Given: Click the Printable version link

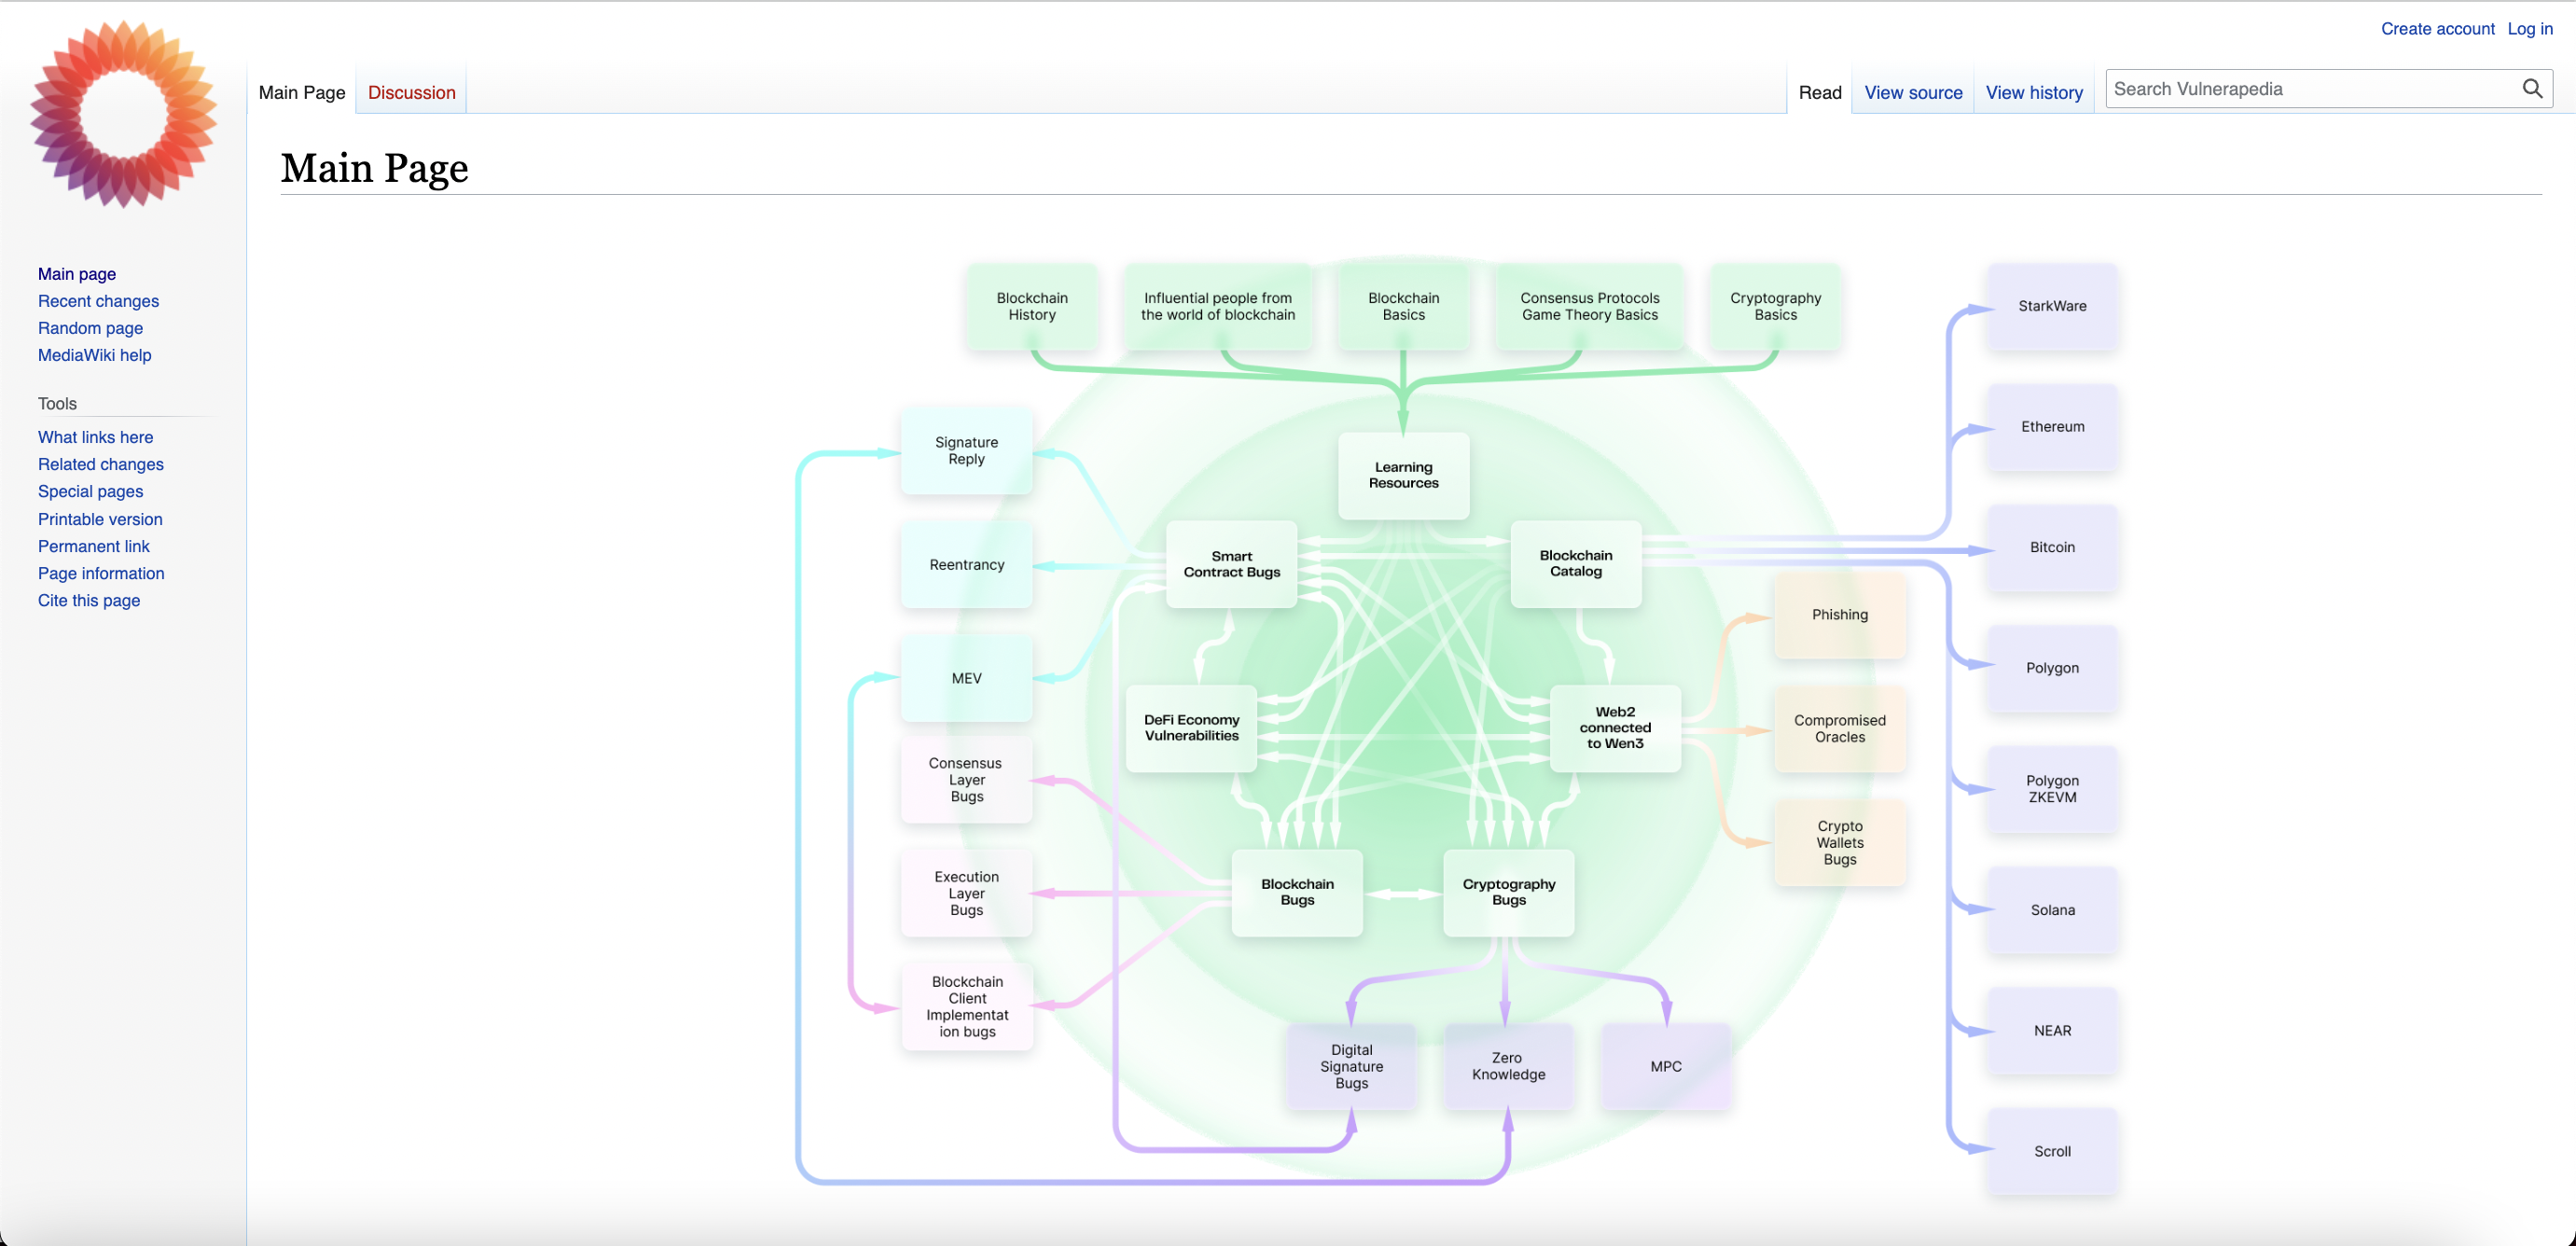Looking at the screenshot, I should pyautogui.click(x=100, y=519).
